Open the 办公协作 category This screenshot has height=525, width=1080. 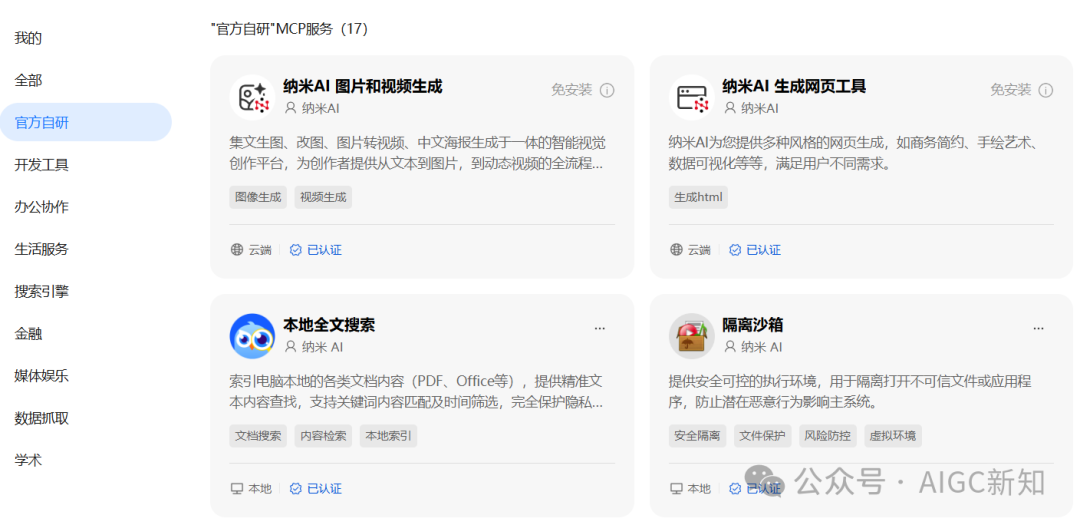(42, 207)
